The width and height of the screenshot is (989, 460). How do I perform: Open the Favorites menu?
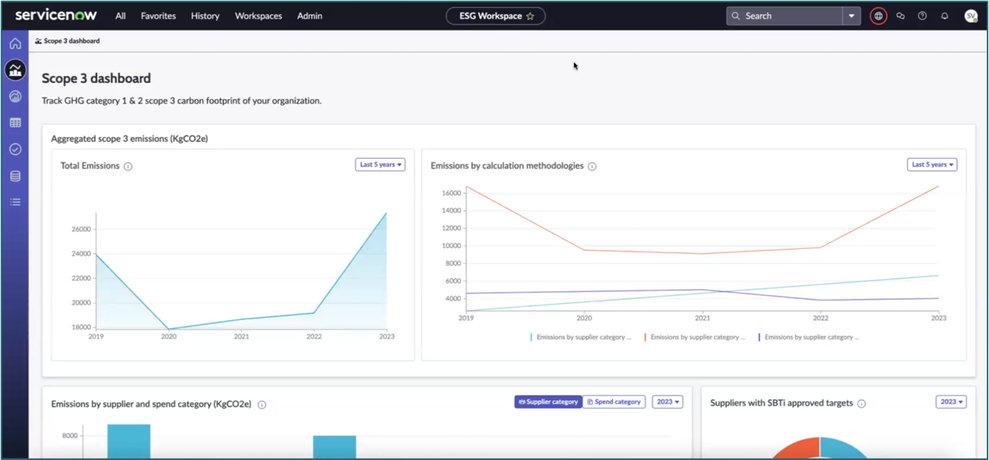[x=158, y=16]
